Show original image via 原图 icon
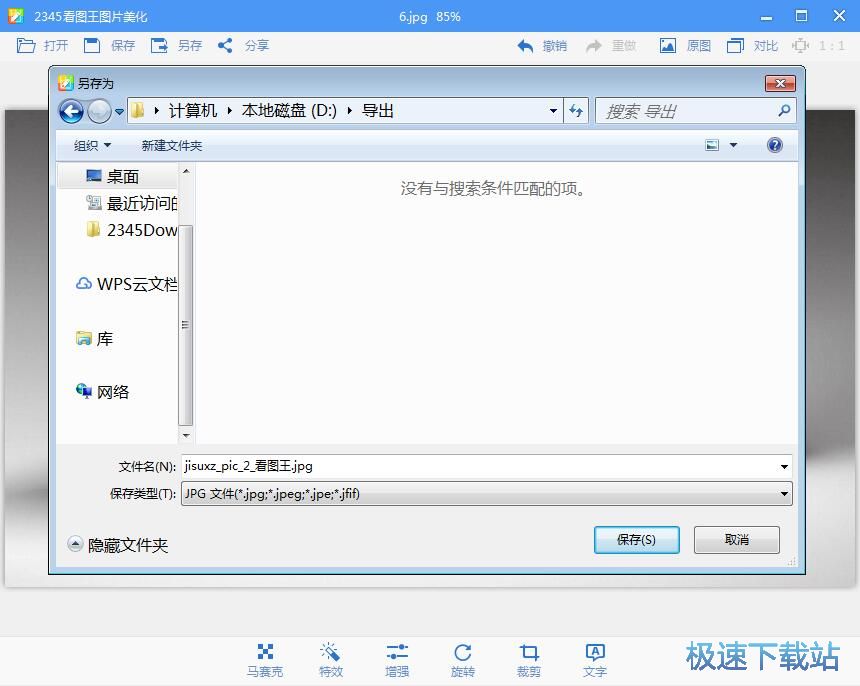 pyautogui.click(x=667, y=46)
